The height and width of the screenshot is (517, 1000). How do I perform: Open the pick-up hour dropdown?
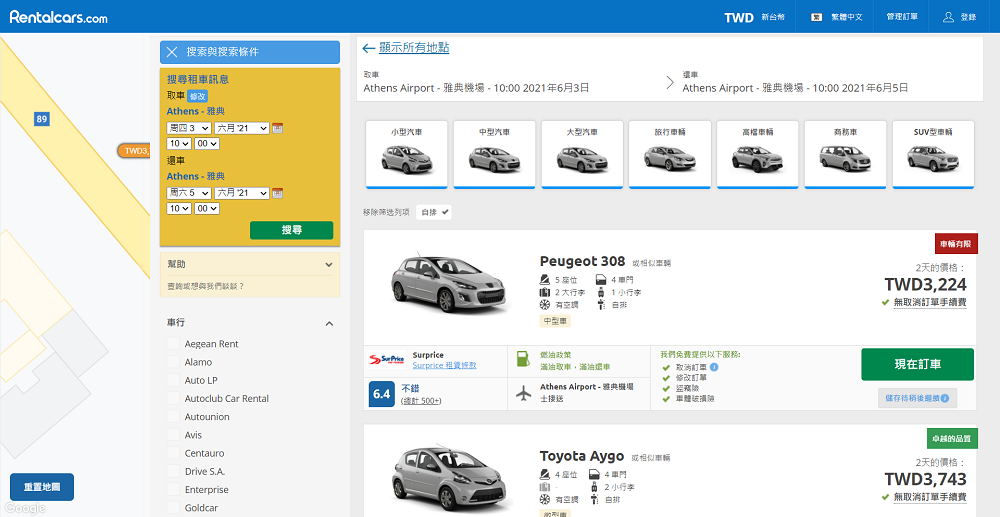(x=179, y=144)
